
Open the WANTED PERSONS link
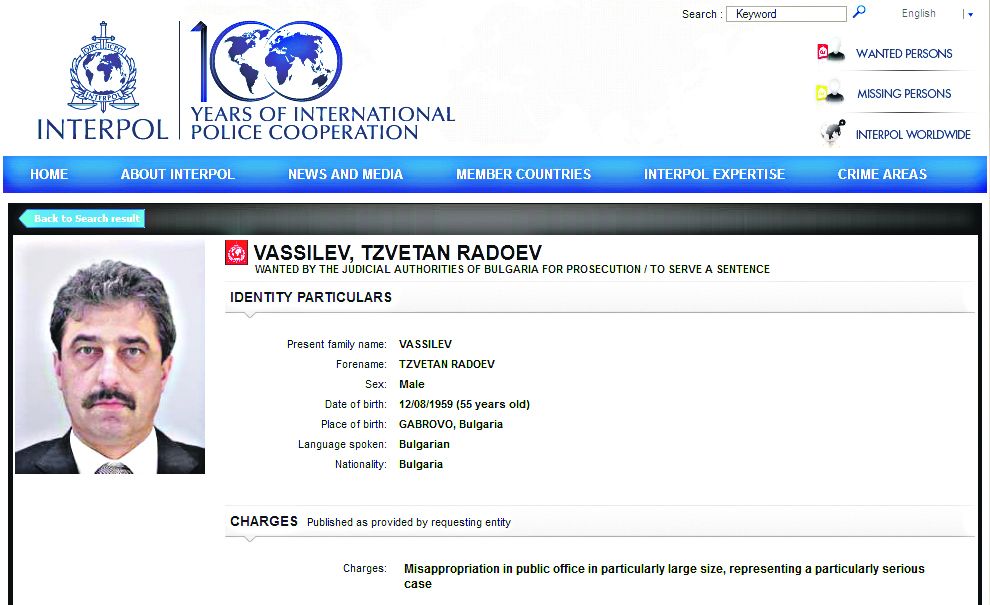tap(904, 54)
